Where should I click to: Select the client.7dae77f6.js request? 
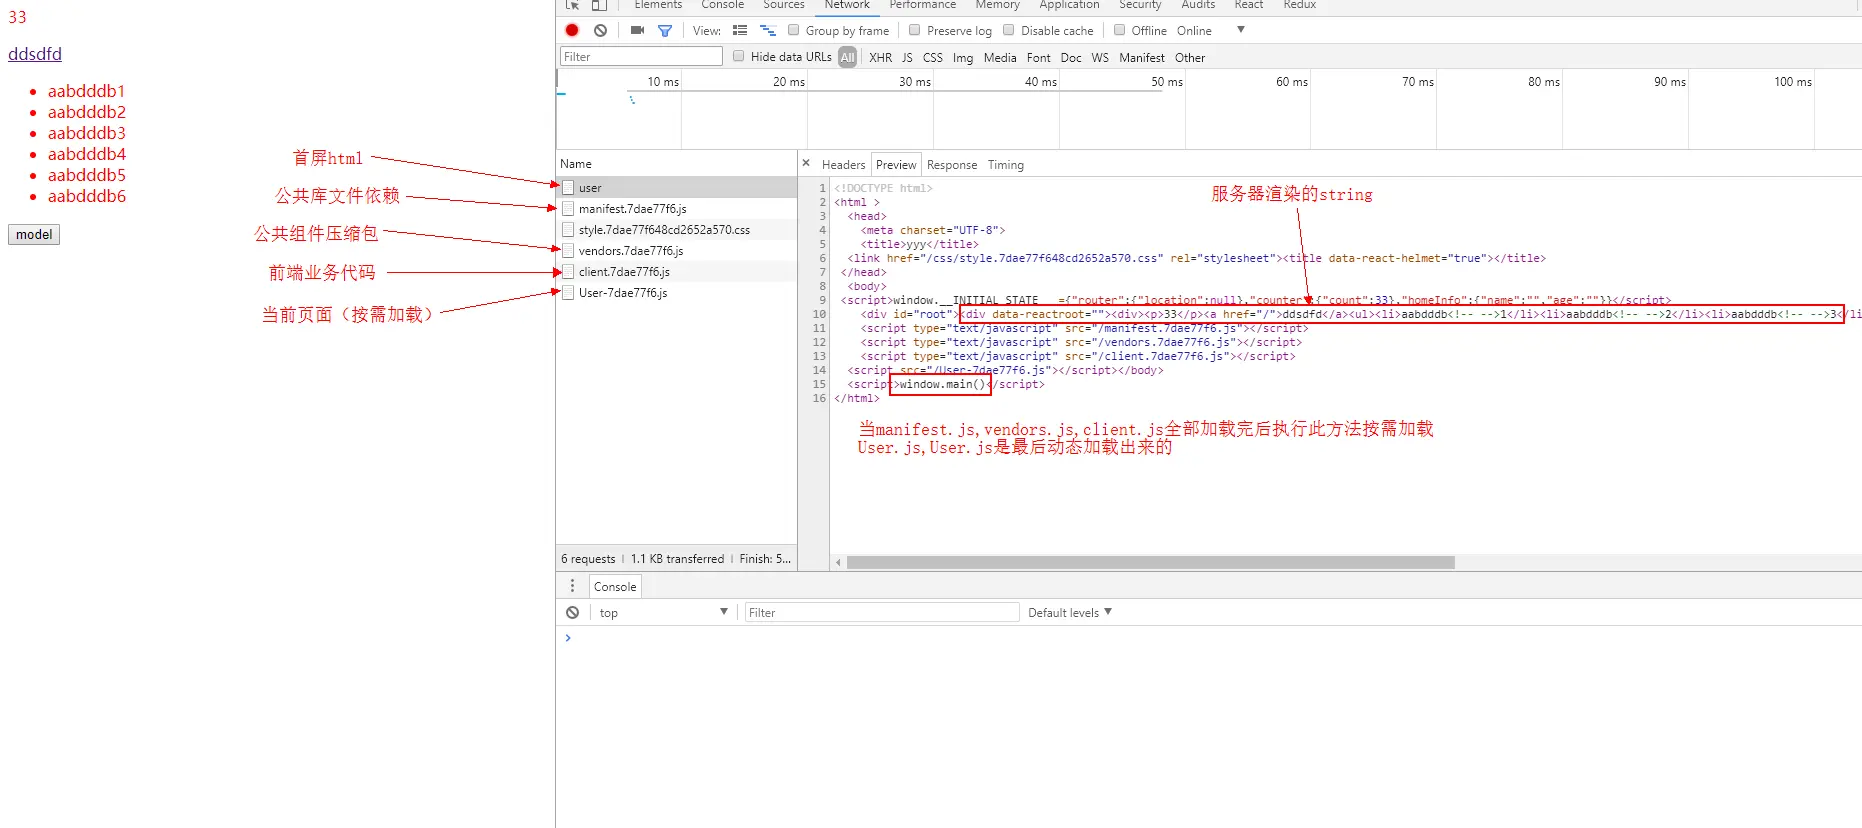pos(677,271)
